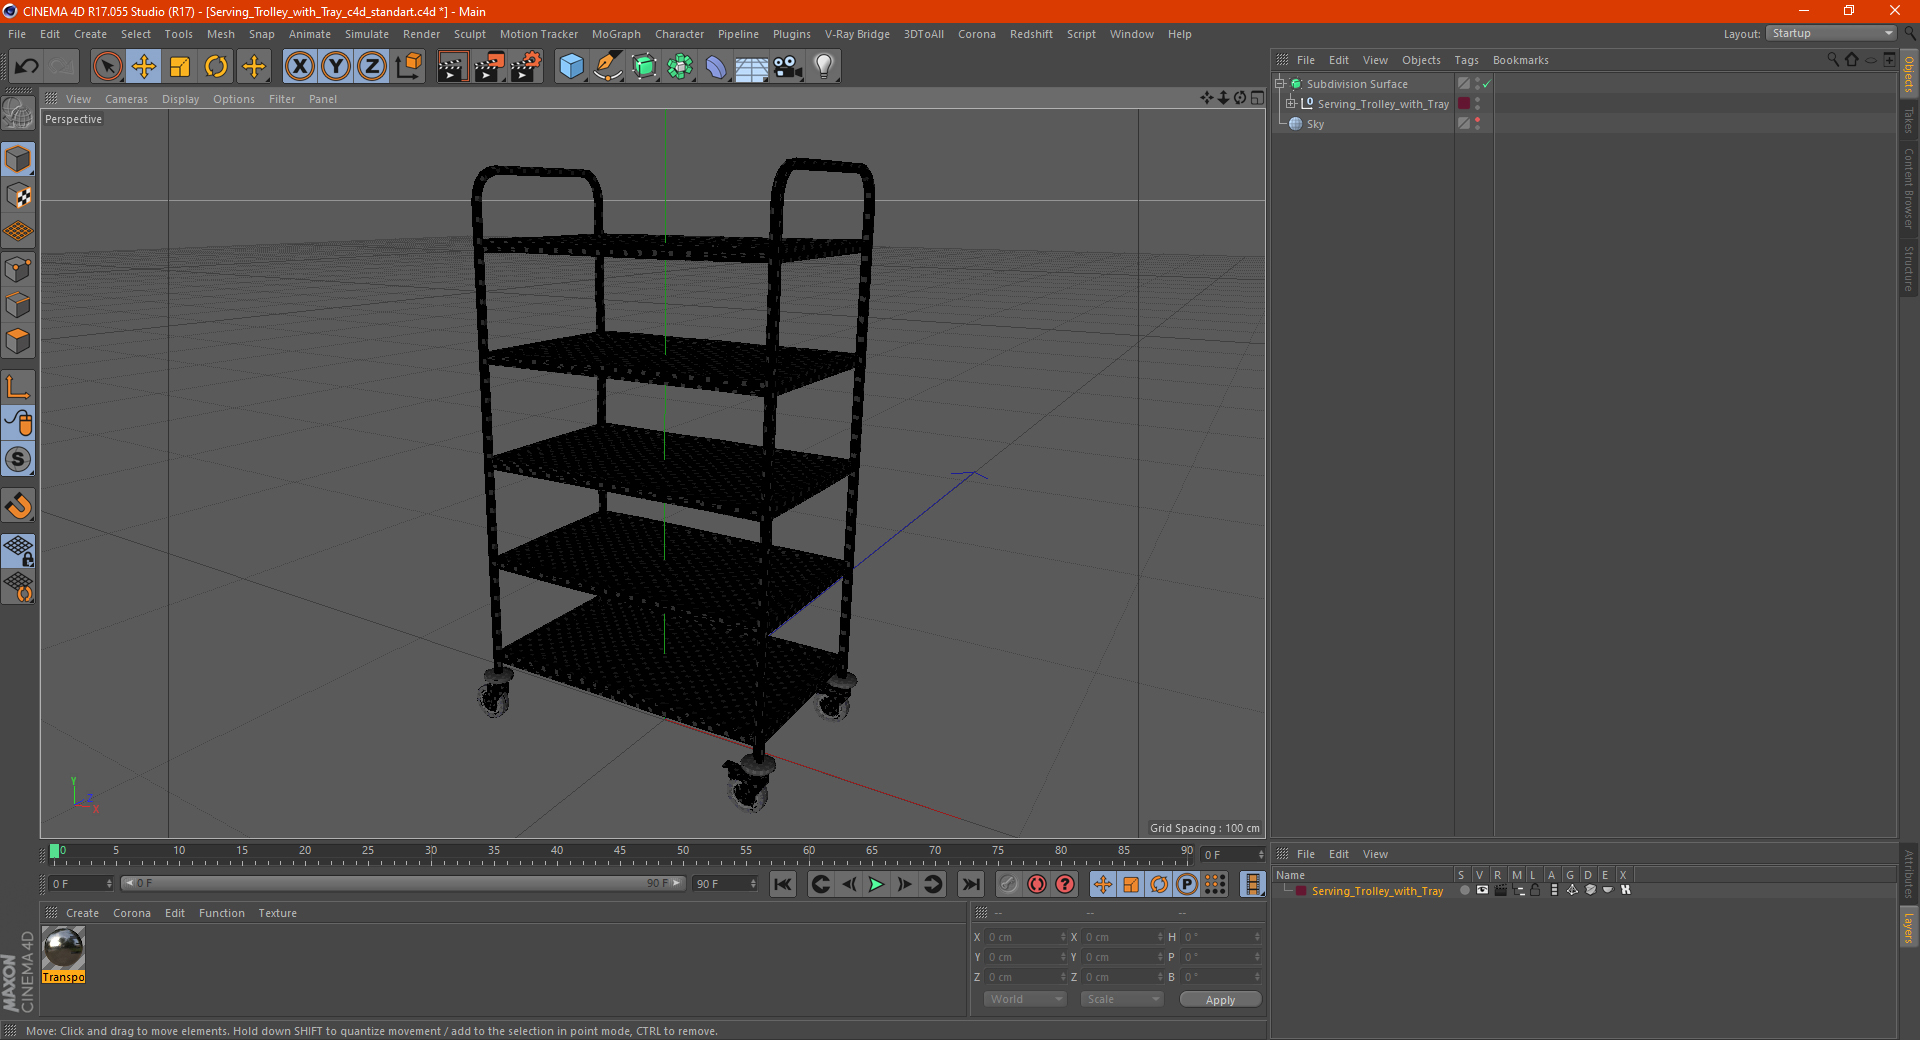Expand Serving_Trolley_with_Tray object
The width and height of the screenshot is (1920, 1040).
(1290, 104)
